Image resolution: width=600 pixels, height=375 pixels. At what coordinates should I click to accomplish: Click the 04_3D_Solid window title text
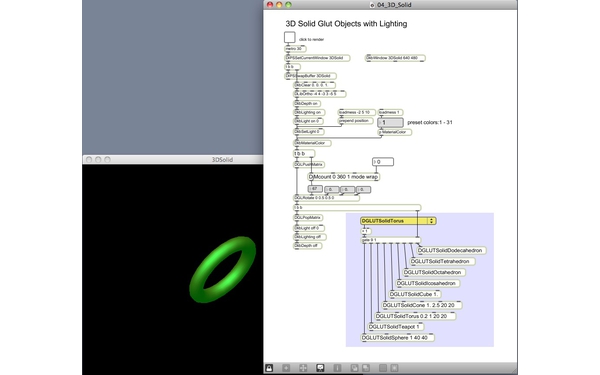(395, 5)
